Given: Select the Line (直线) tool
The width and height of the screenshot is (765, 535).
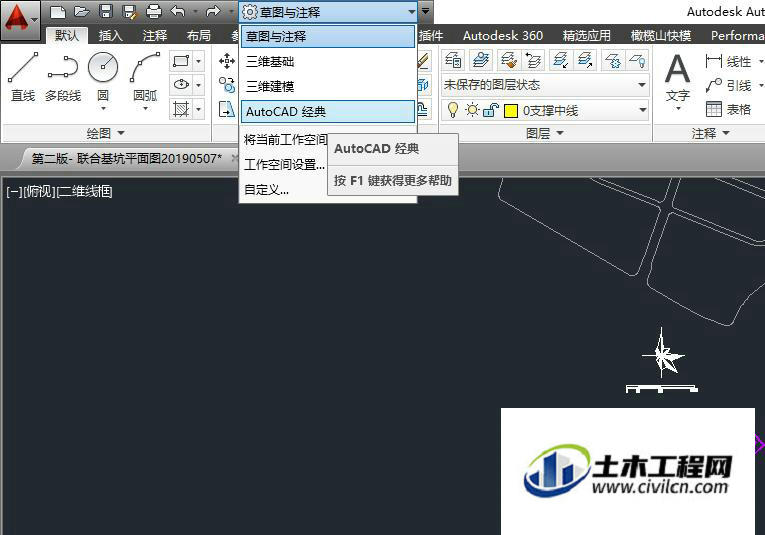Looking at the screenshot, I should [23, 77].
